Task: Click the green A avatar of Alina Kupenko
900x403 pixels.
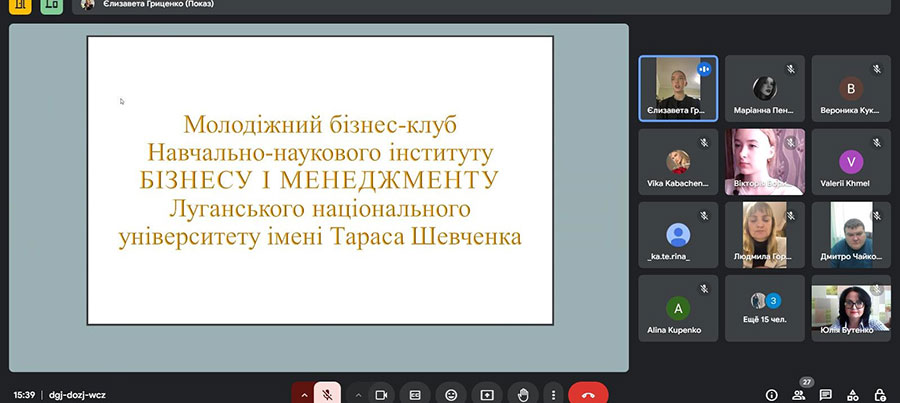Action: (x=678, y=308)
